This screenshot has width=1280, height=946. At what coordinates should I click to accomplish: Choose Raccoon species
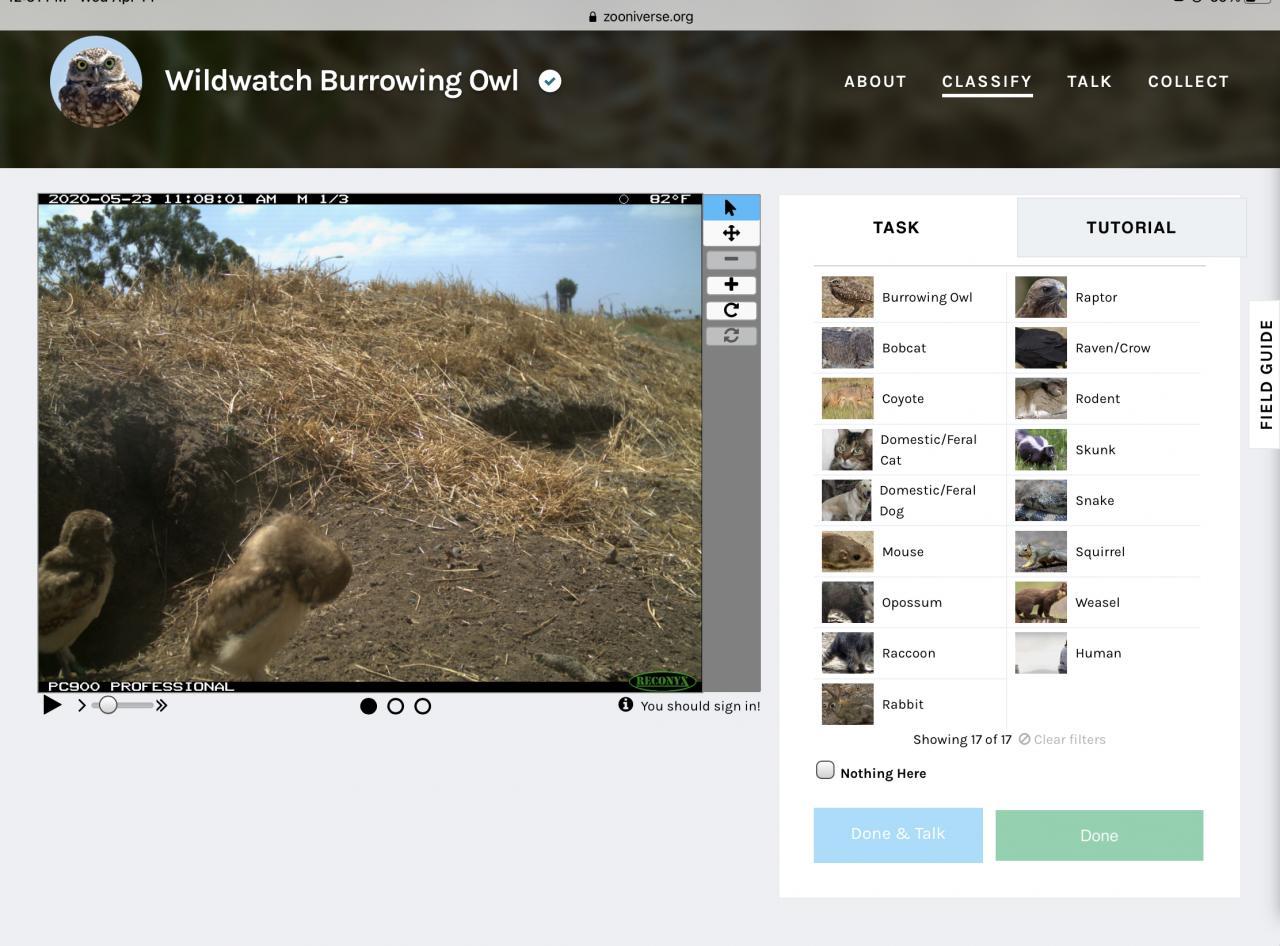tap(909, 653)
